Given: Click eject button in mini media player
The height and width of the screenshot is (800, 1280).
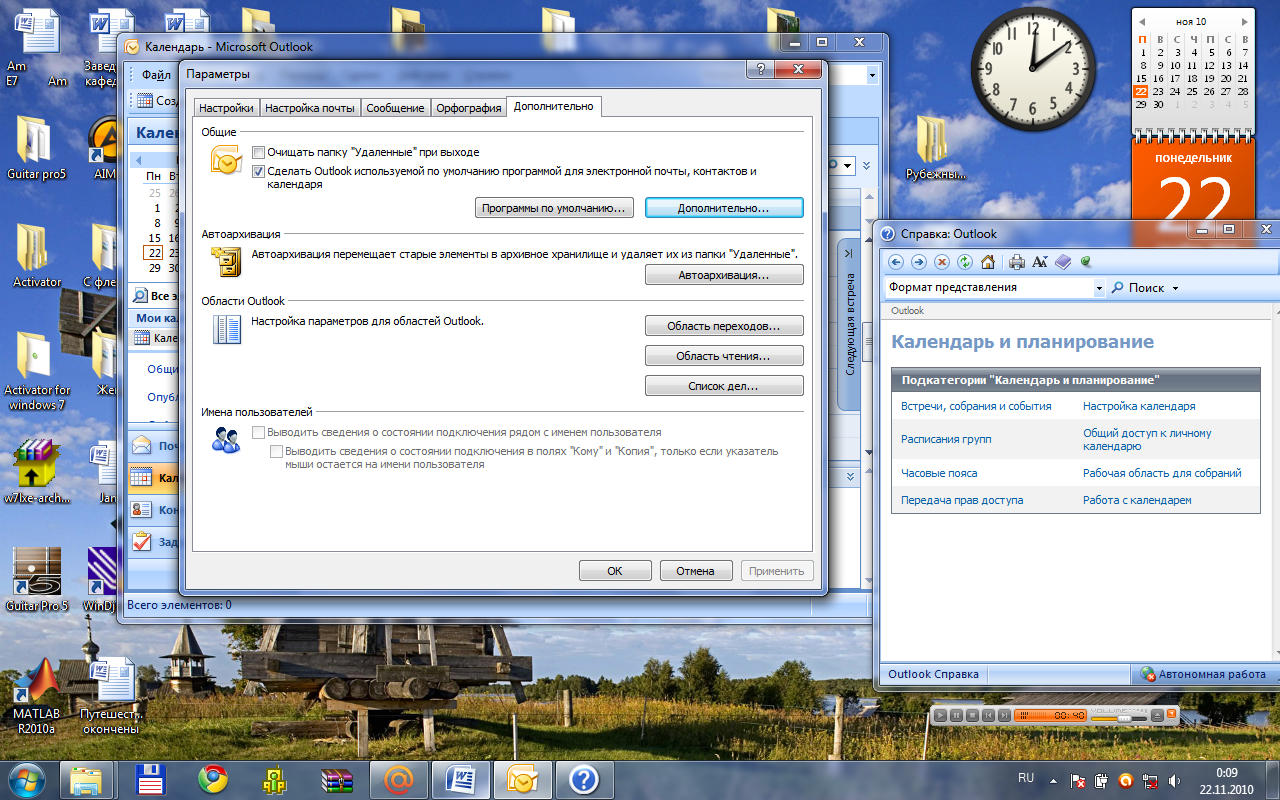Looking at the screenshot, I should pos(1157,715).
